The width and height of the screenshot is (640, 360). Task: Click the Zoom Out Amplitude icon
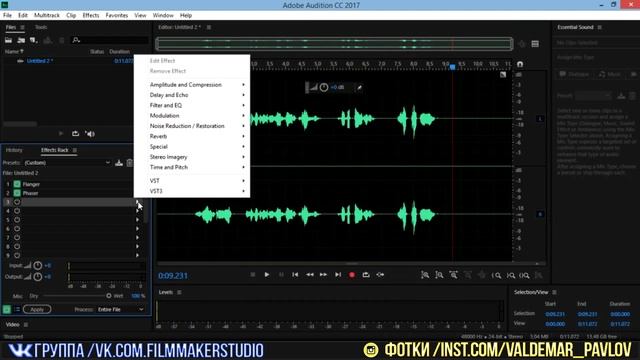click(439, 275)
